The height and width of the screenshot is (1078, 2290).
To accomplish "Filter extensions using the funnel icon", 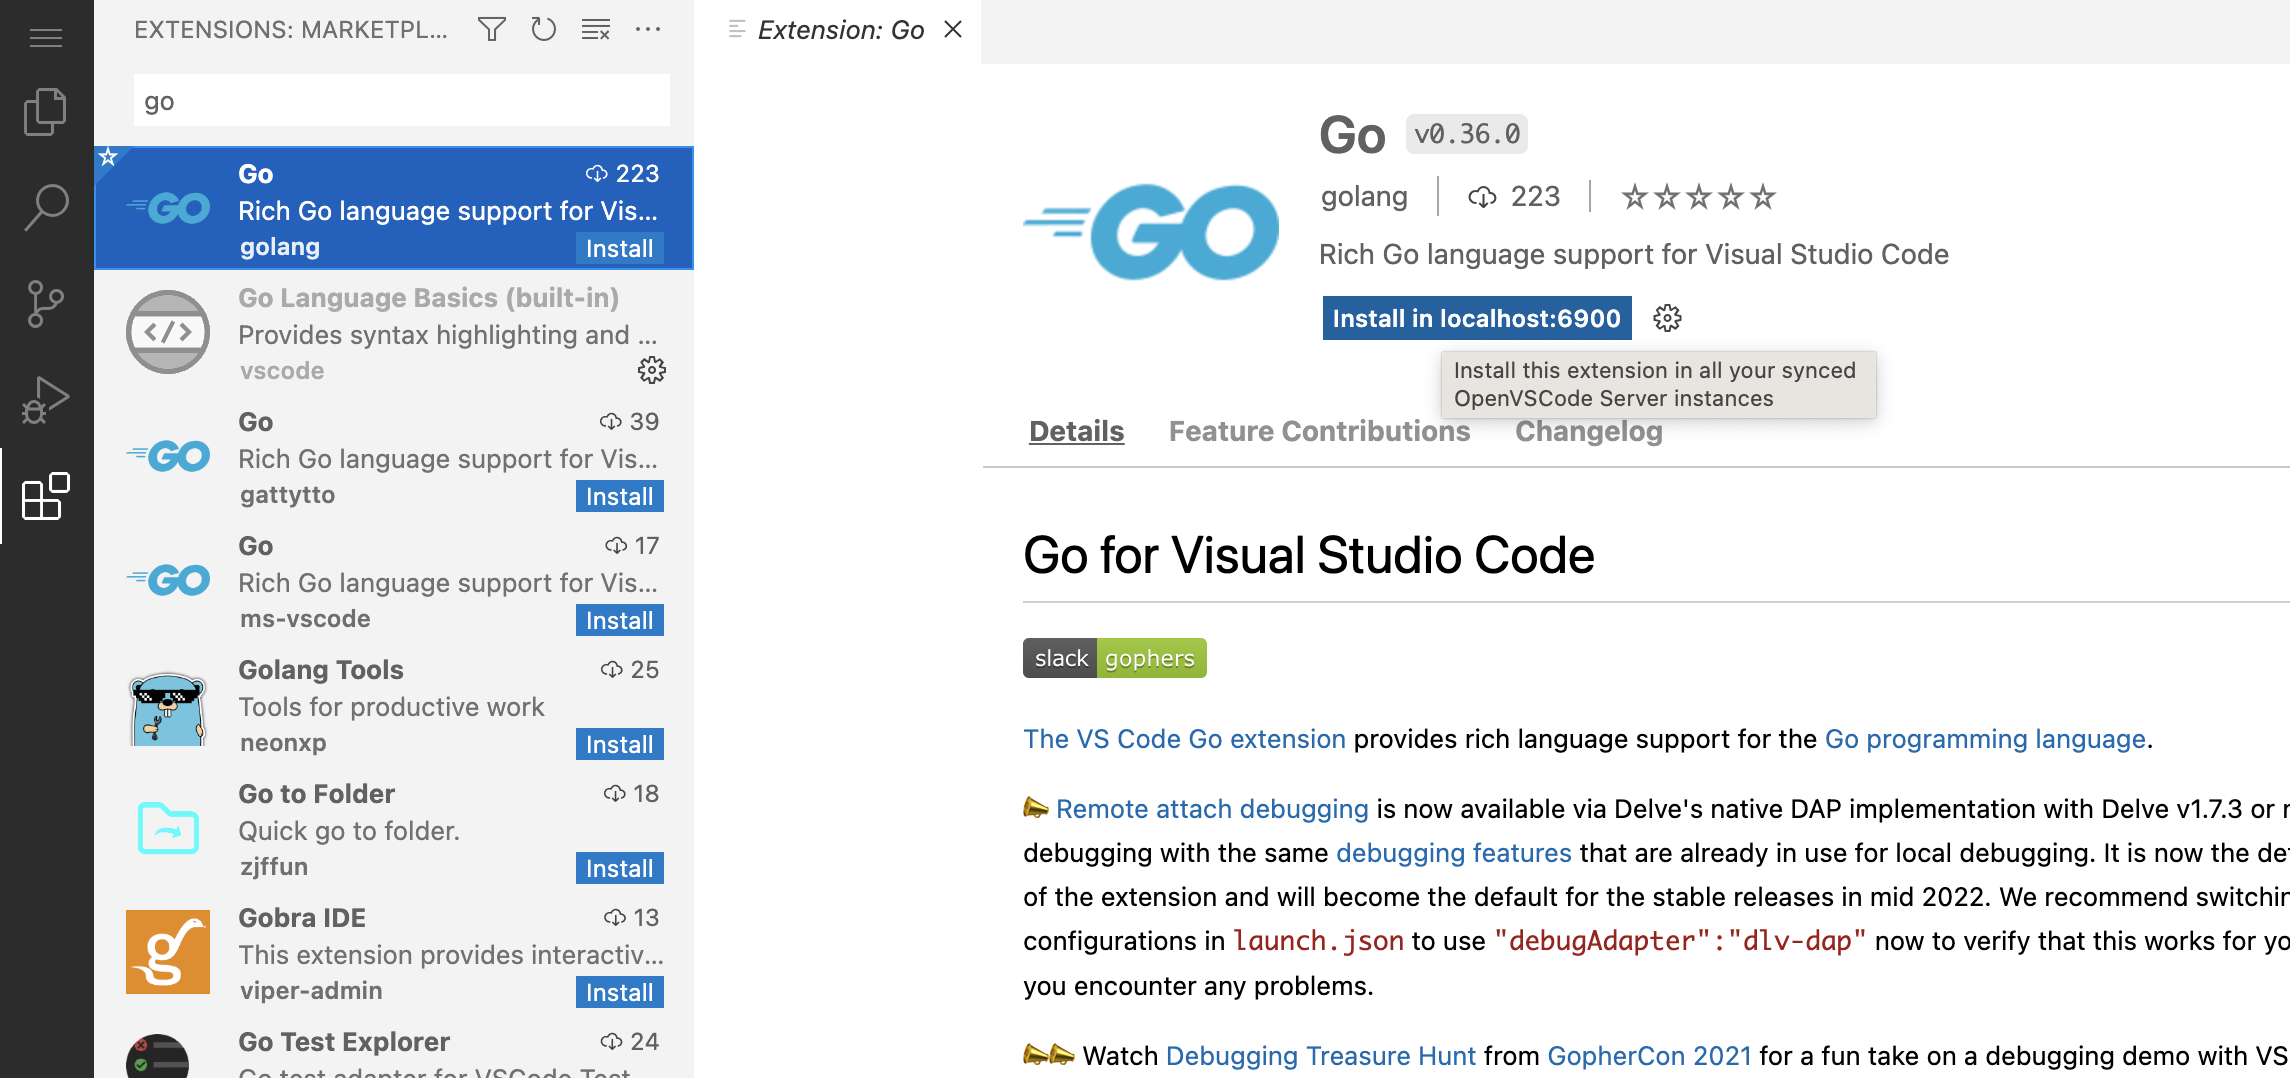I will coord(491,30).
